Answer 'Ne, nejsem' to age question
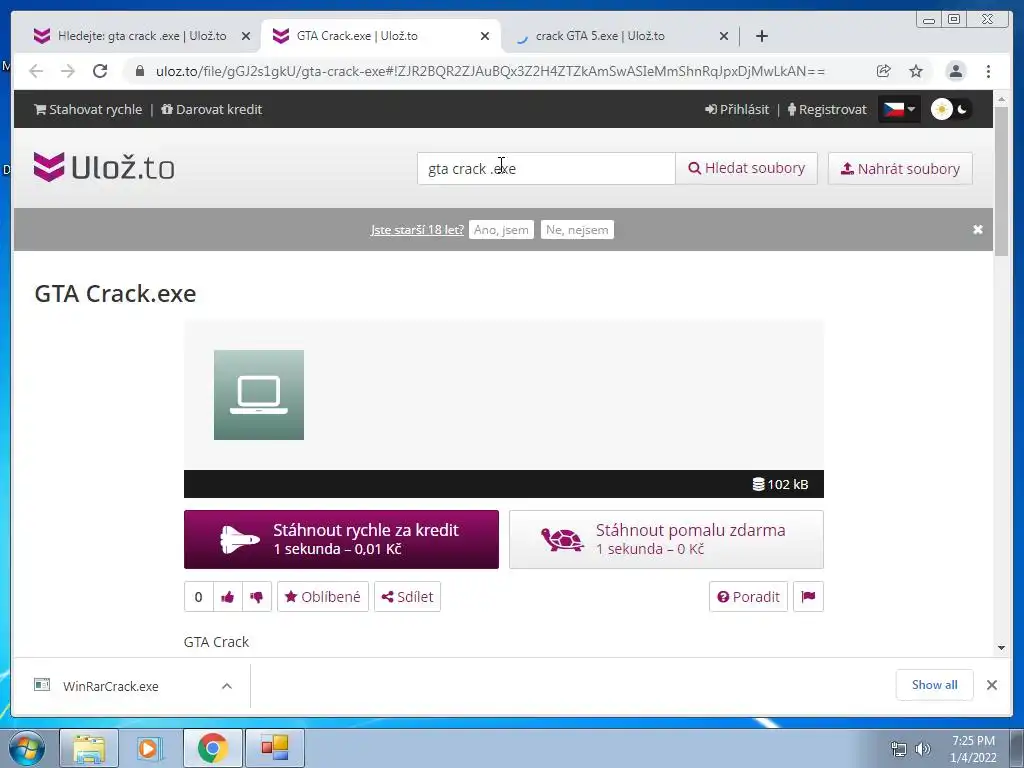 point(577,230)
